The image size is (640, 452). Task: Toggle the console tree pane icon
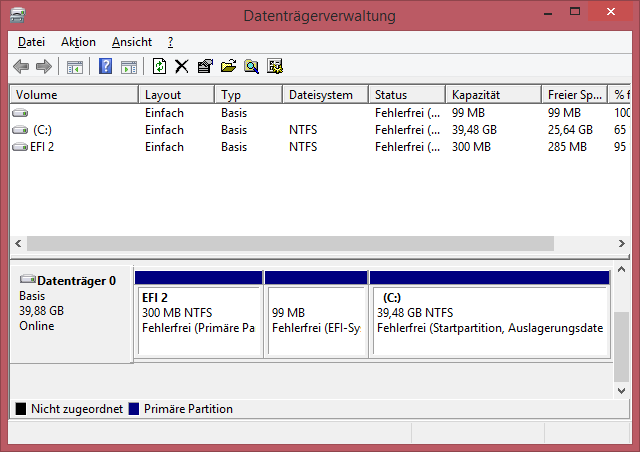pos(75,67)
